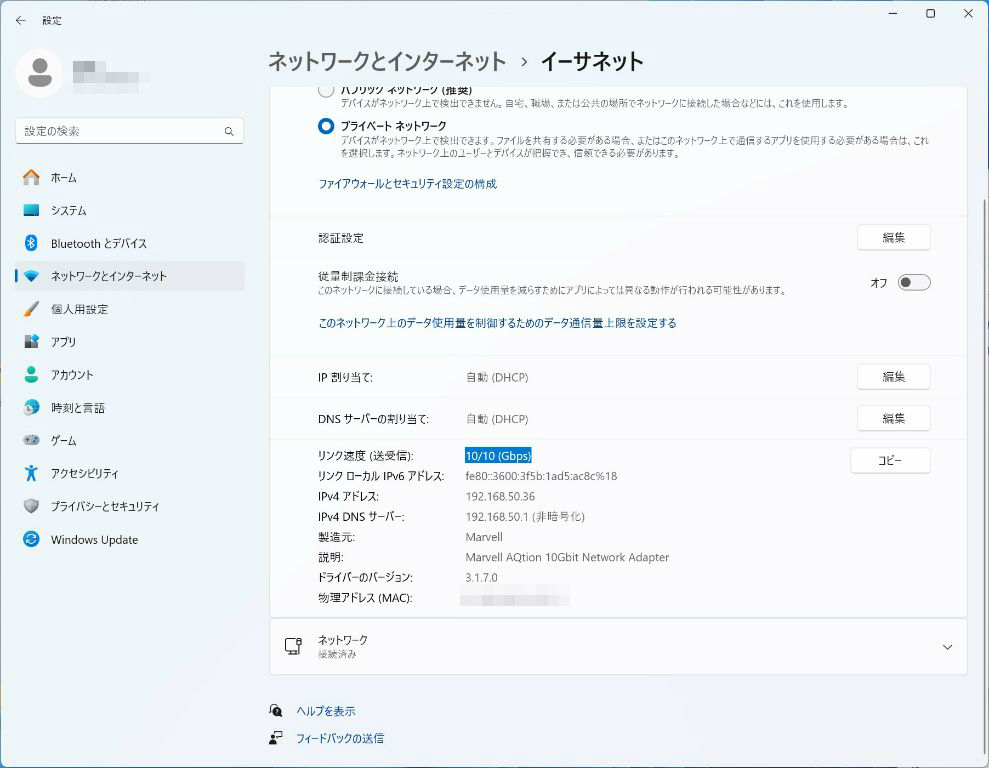The height and width of the screenshot is (768, 989).
Task: Click the Windows Update icon
Action: click(32, 540)
